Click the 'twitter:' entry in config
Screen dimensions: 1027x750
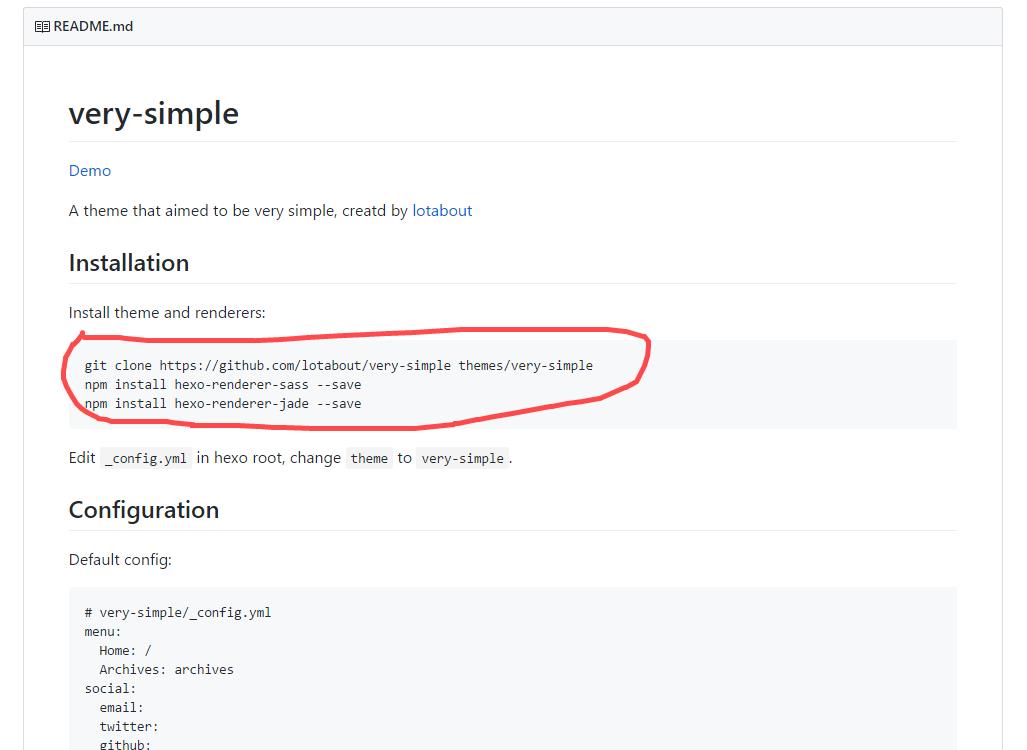pos(129,727)
